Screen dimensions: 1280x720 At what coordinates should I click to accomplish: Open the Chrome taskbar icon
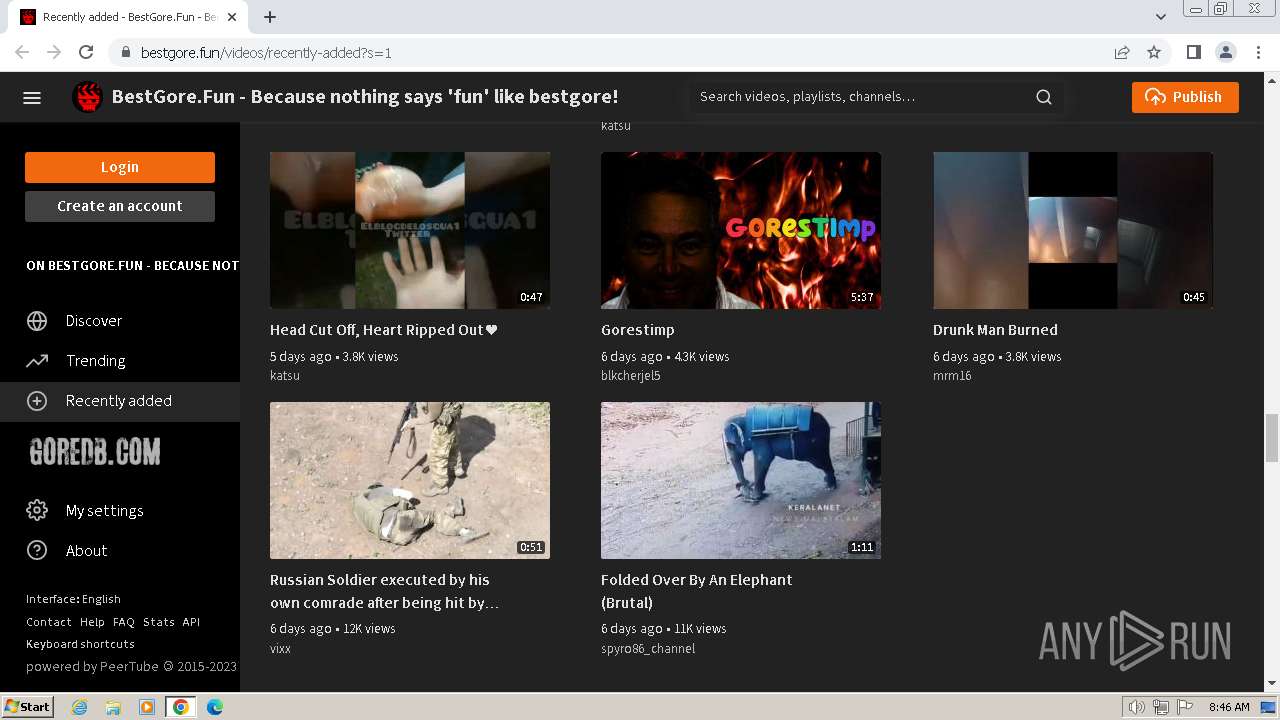click(x=180, y=707)
